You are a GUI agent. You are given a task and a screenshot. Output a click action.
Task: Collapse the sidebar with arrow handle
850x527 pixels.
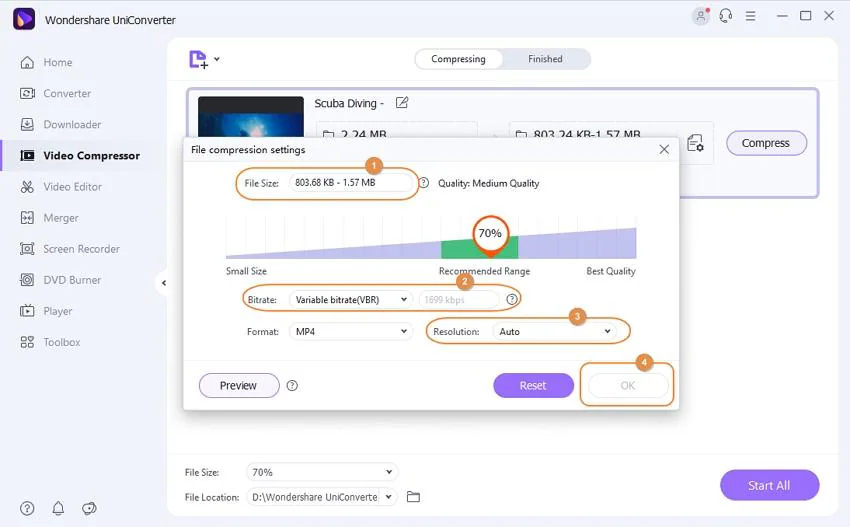click(163, 282)
